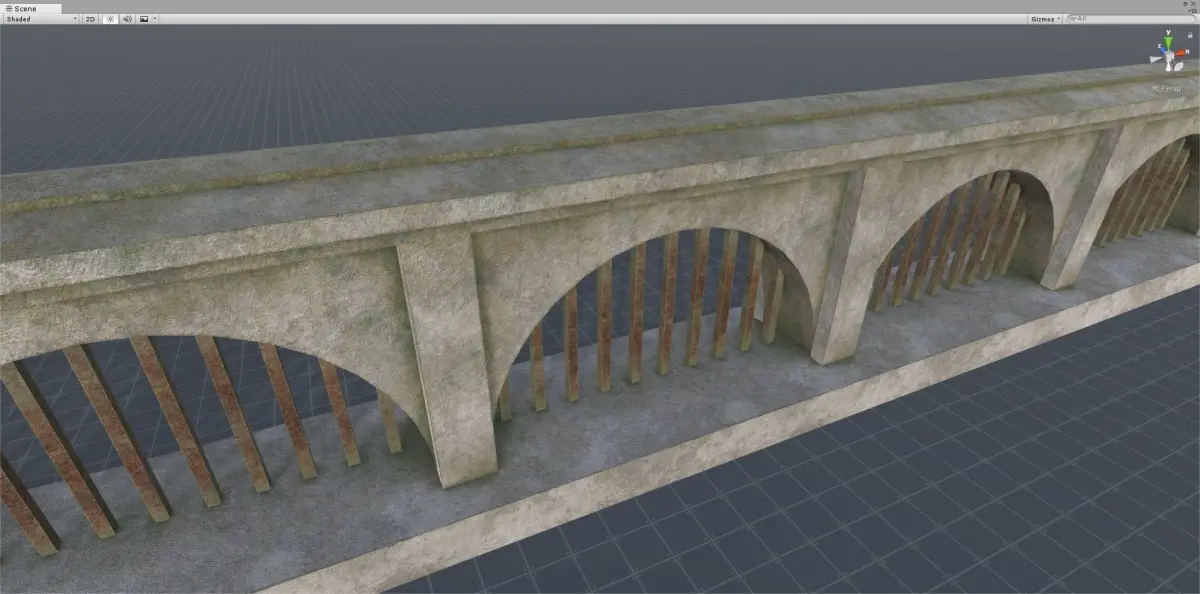
Task: Click the search magnifier icon
Action: coord(1072,19)
